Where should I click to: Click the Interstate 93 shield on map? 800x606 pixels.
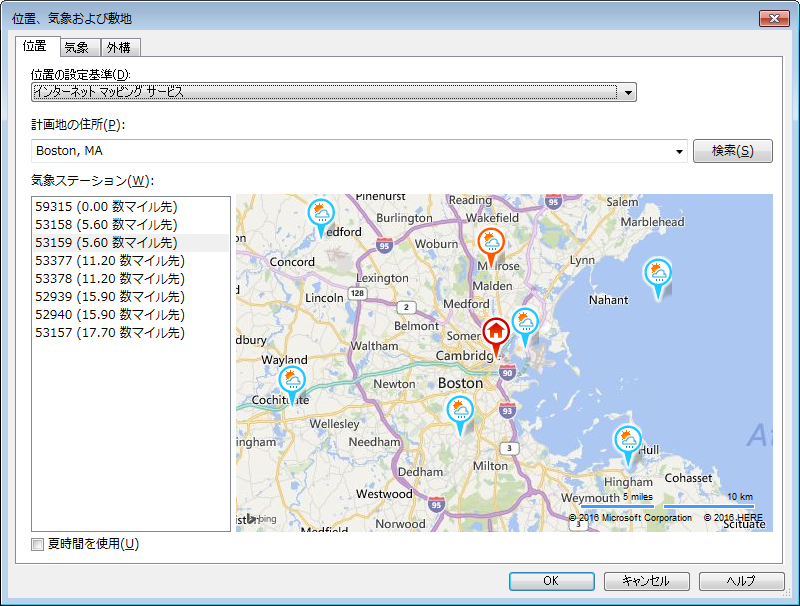507,411
